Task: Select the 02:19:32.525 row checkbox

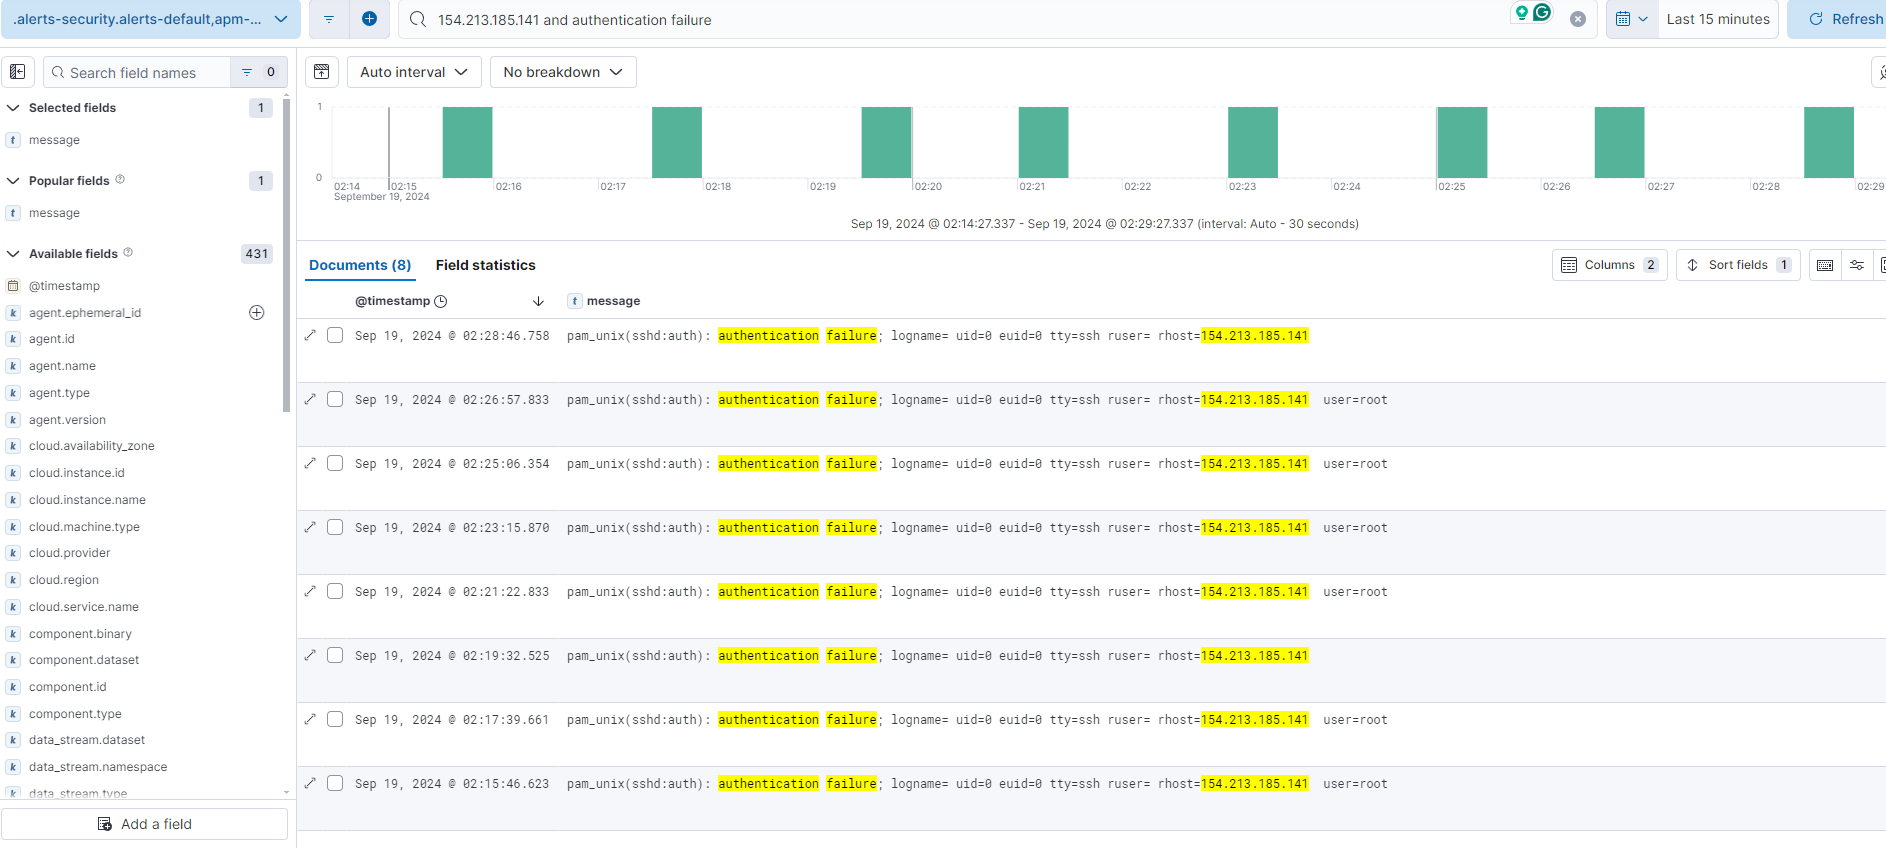Action: coord(335,655)
